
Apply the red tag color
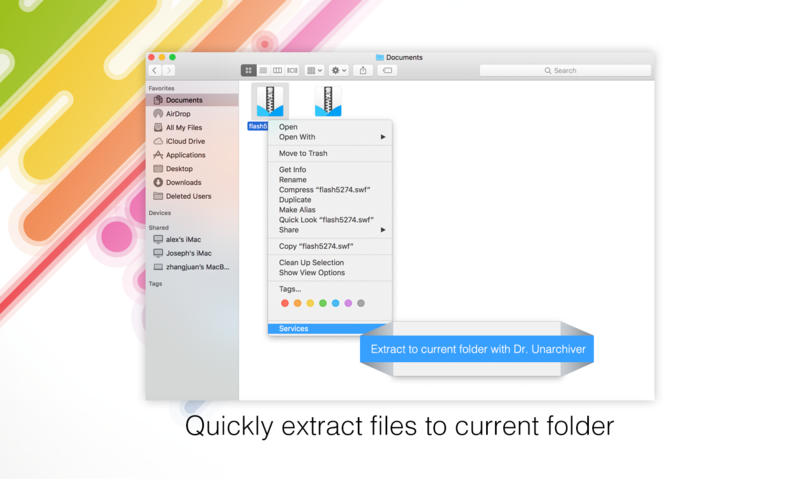(285, 303)
